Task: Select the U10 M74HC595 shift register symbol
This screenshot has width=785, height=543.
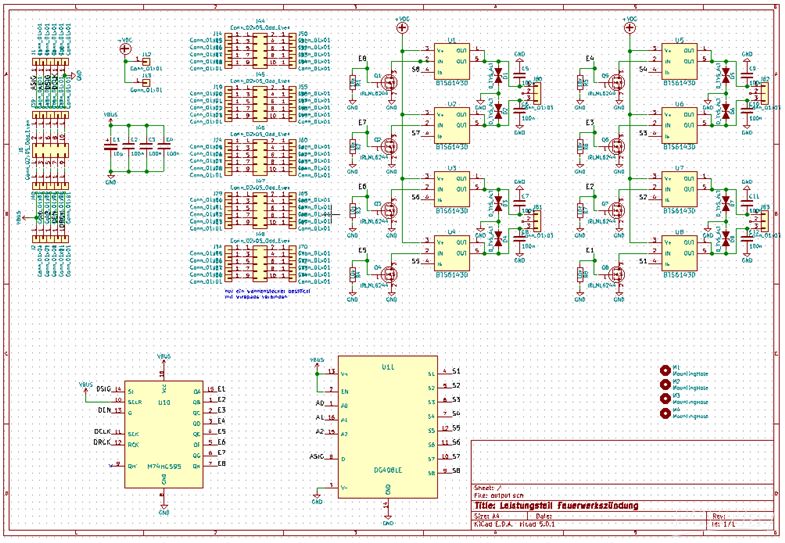Action: pos(164,434)
